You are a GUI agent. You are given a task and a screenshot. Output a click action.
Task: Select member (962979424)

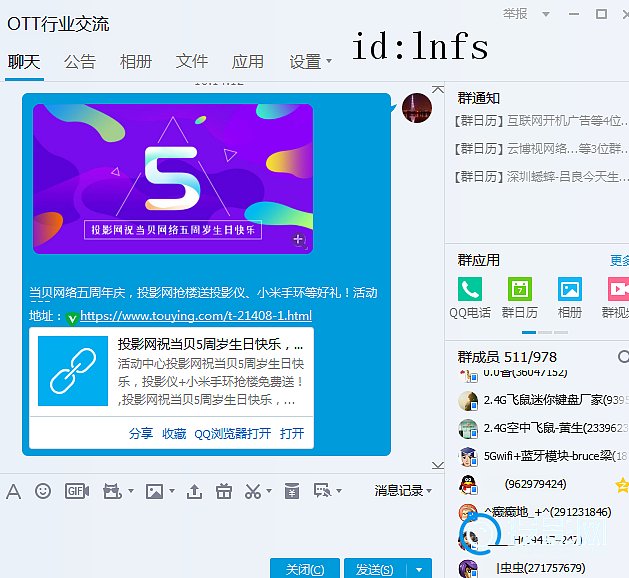536,484
